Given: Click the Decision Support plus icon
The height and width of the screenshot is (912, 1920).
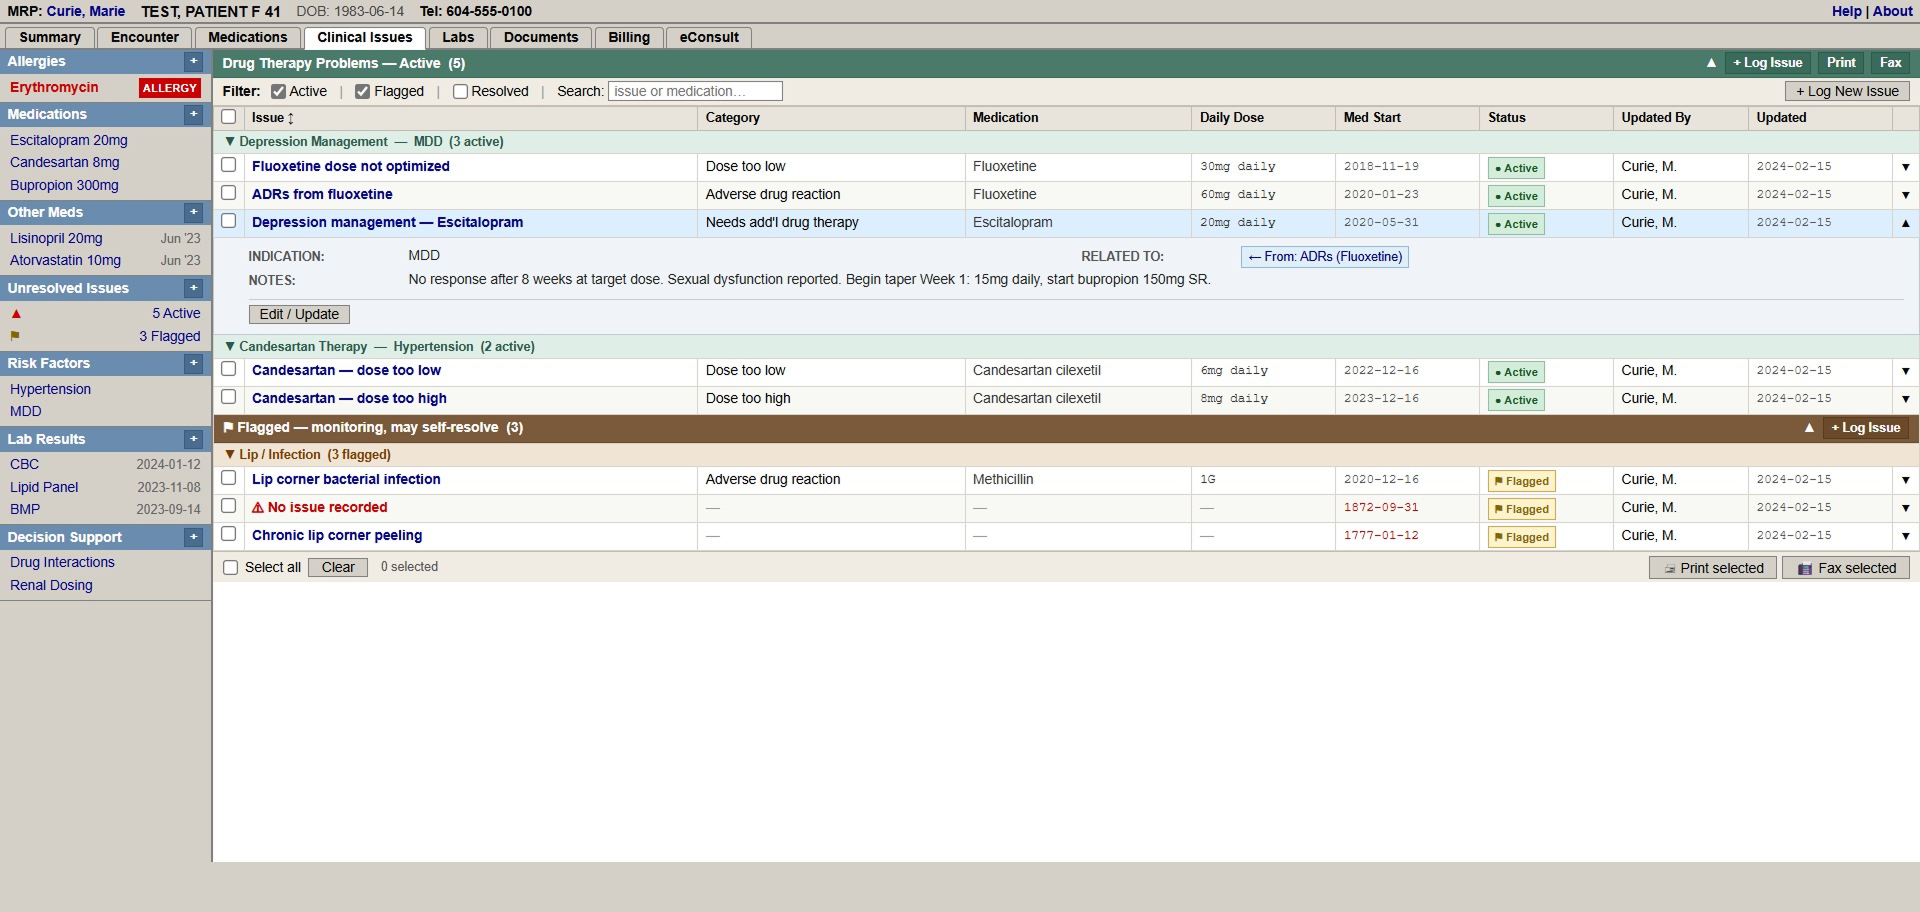Looking at the screenshot, I should 194,538.
